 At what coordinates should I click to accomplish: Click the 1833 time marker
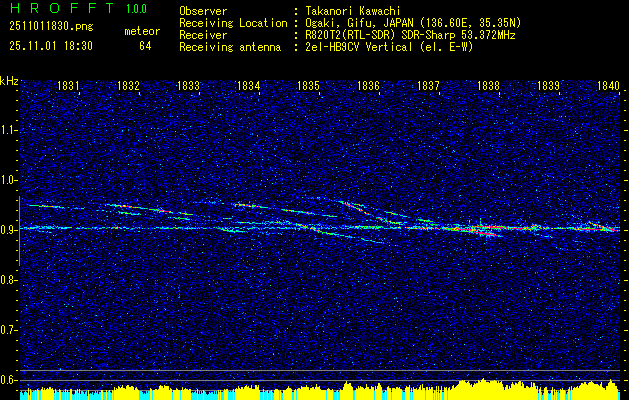(x=188, y=85)
